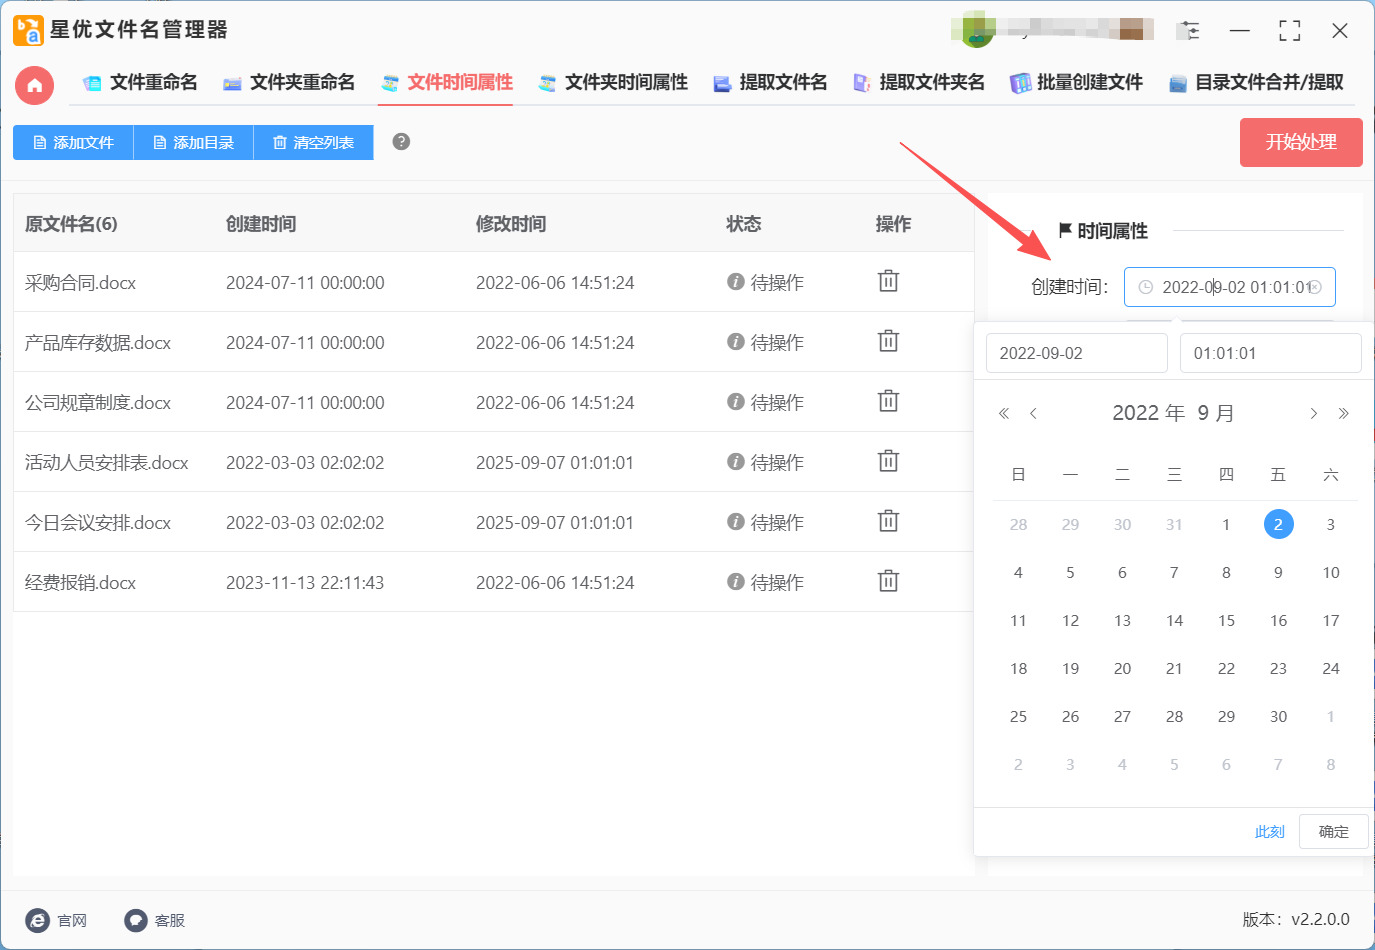Open 客服 customer service chat icon
The image size is (1375, 950).
tap(136, 920)
